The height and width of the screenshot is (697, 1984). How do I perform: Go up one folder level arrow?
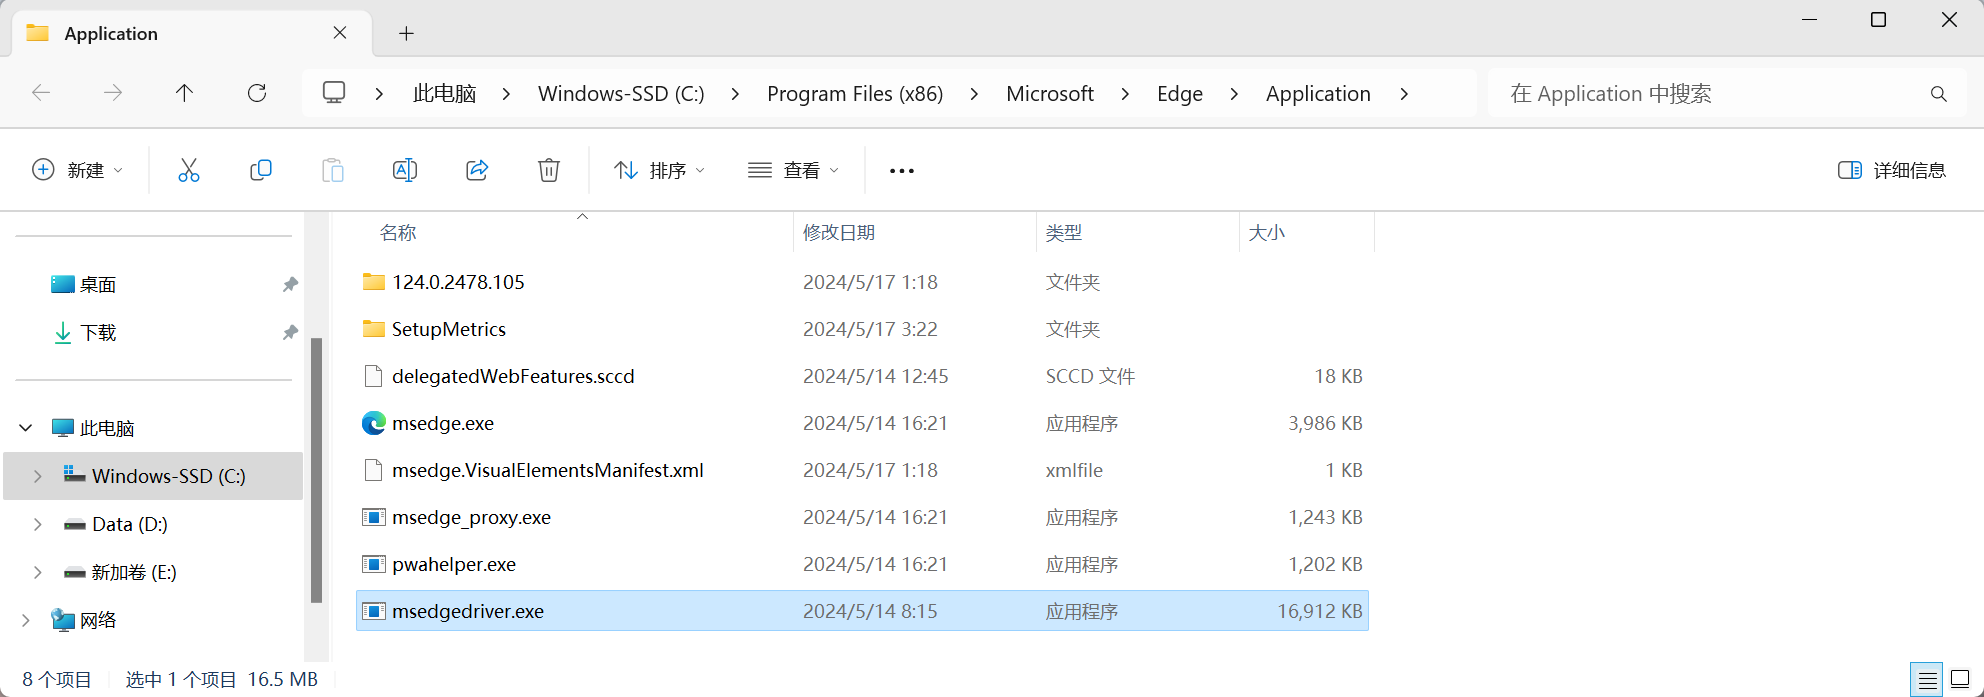(x=184, y=93)
